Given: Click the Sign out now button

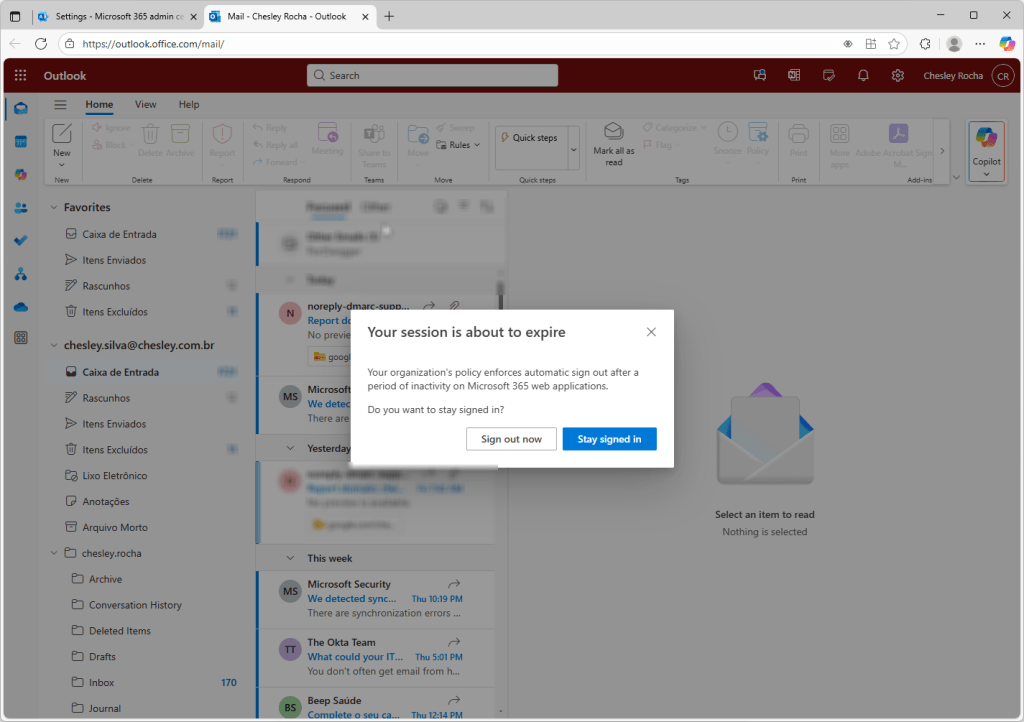Looking at the screenshot, I should [x=511, y=439].
